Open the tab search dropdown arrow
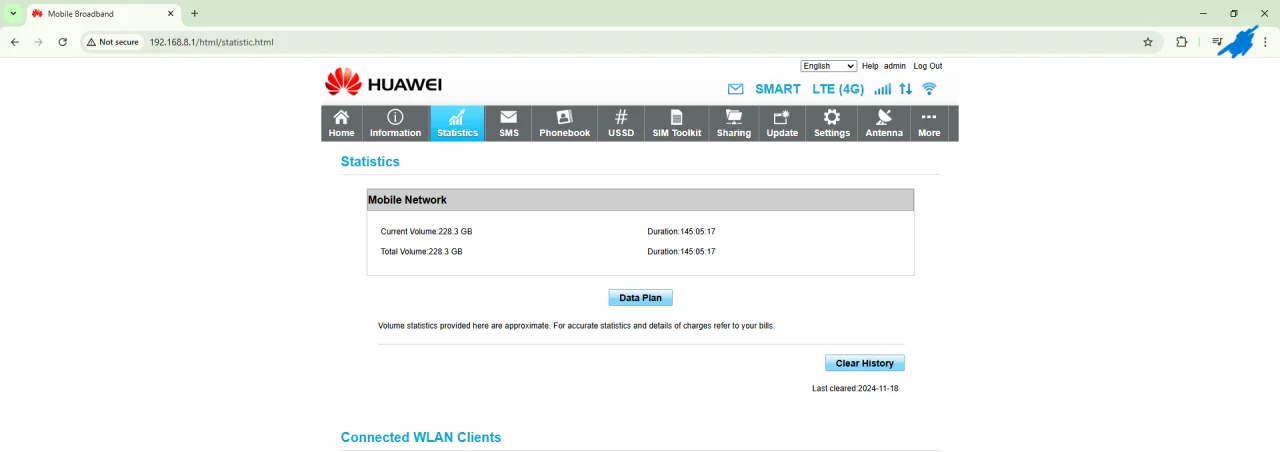 (13, 14)
